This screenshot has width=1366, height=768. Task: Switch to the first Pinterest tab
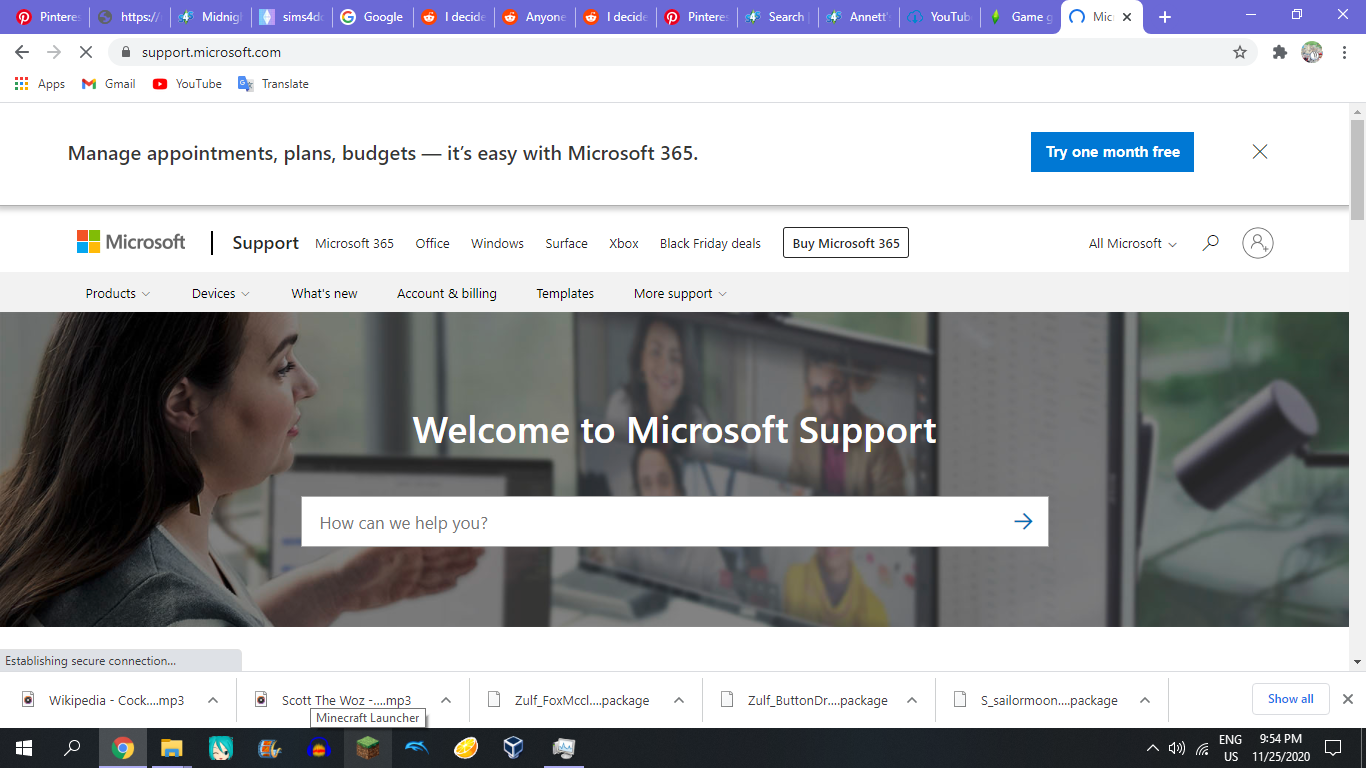(47, 17)
